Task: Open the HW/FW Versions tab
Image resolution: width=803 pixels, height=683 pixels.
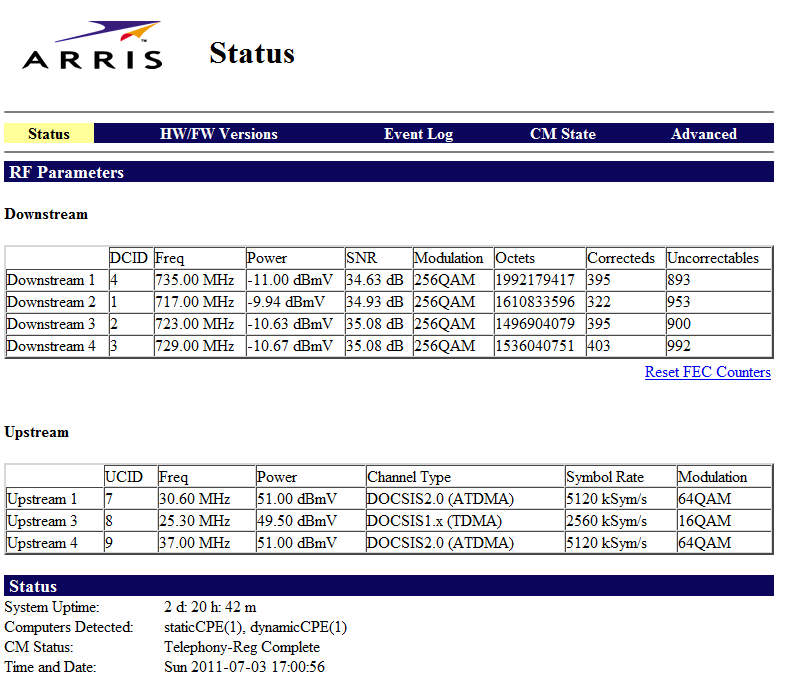Action: [x=219, y=134]
